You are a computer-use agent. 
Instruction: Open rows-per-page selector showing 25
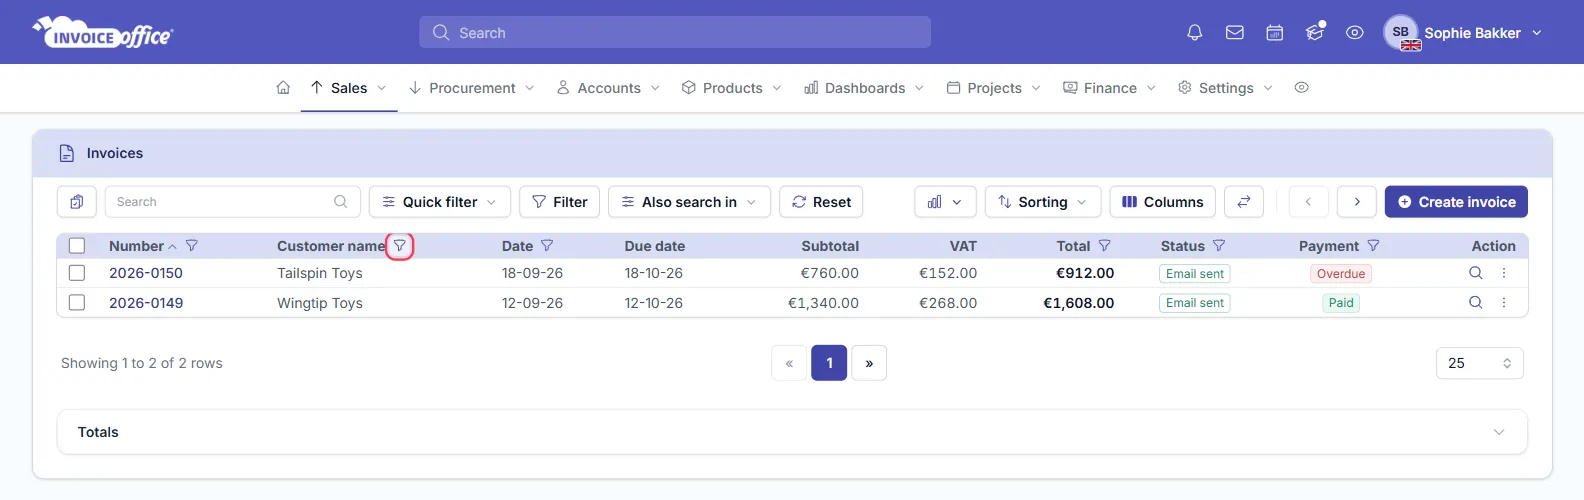click(1480, 363)
